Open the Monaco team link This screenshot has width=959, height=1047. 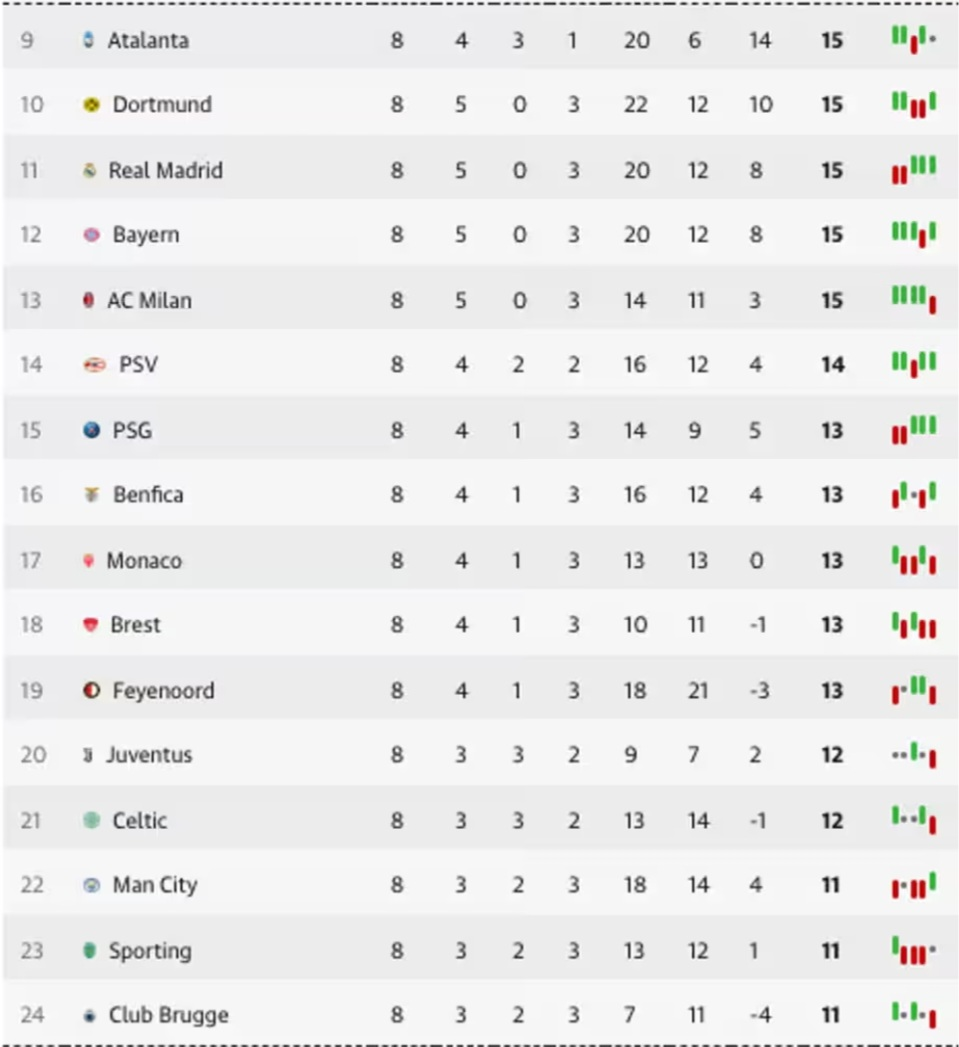click(144, 560)
